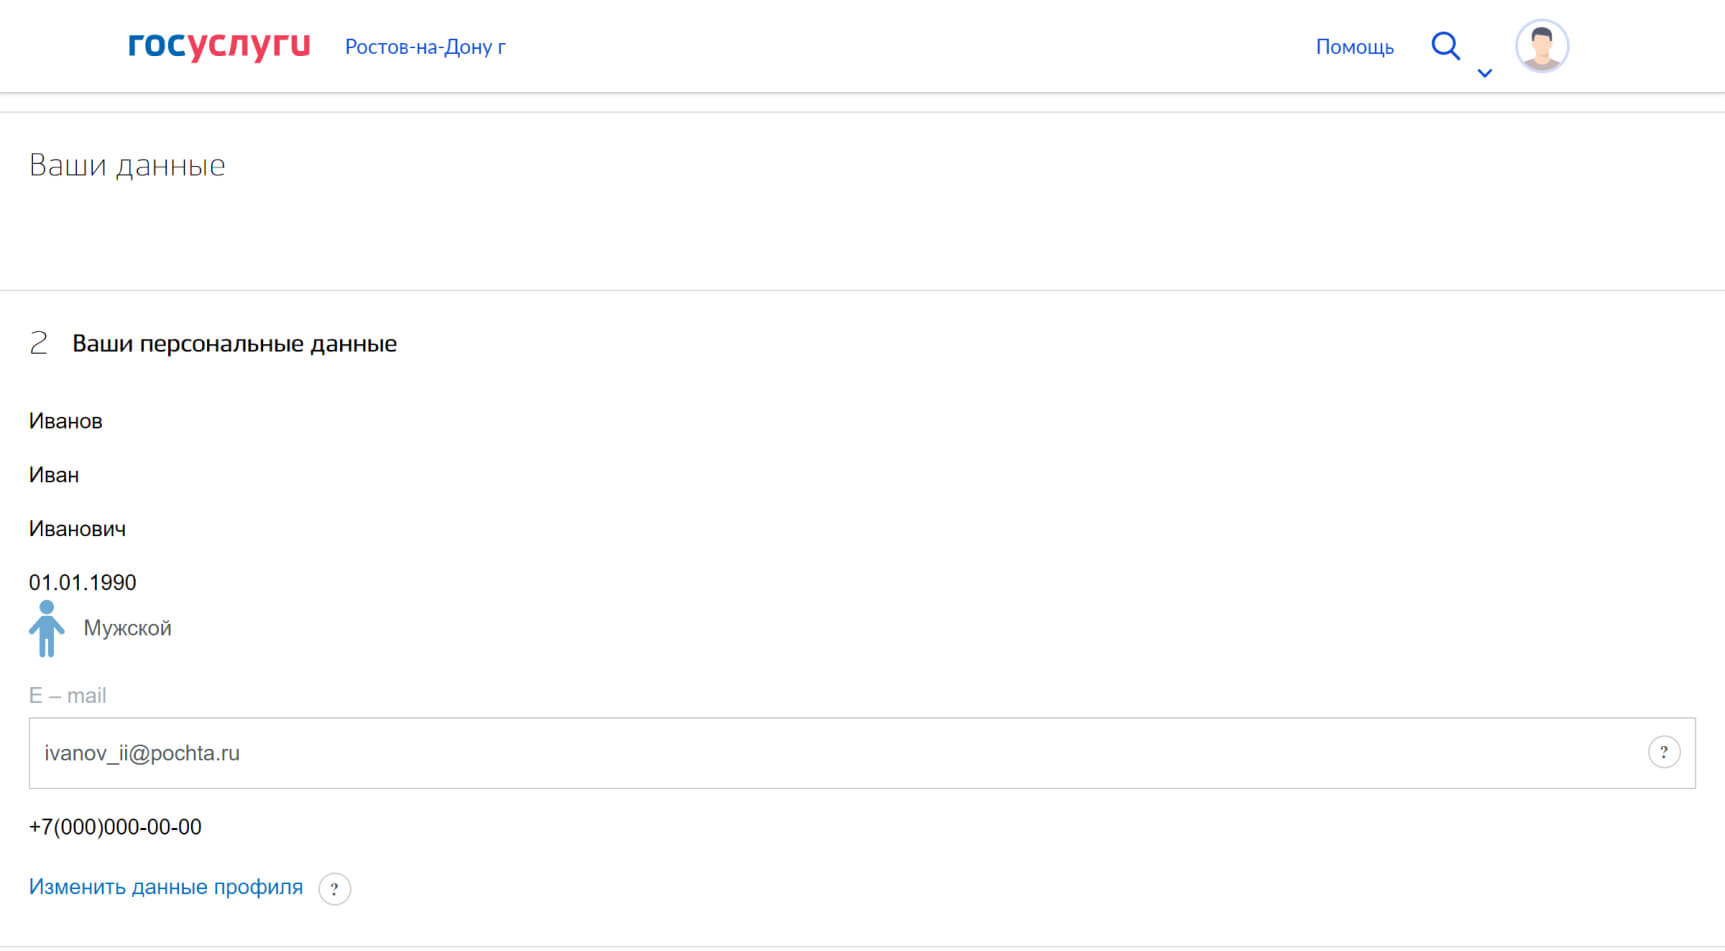1725x951 pixels.
Task: Expand the profile menu chevron
Action: point(1485,73)
